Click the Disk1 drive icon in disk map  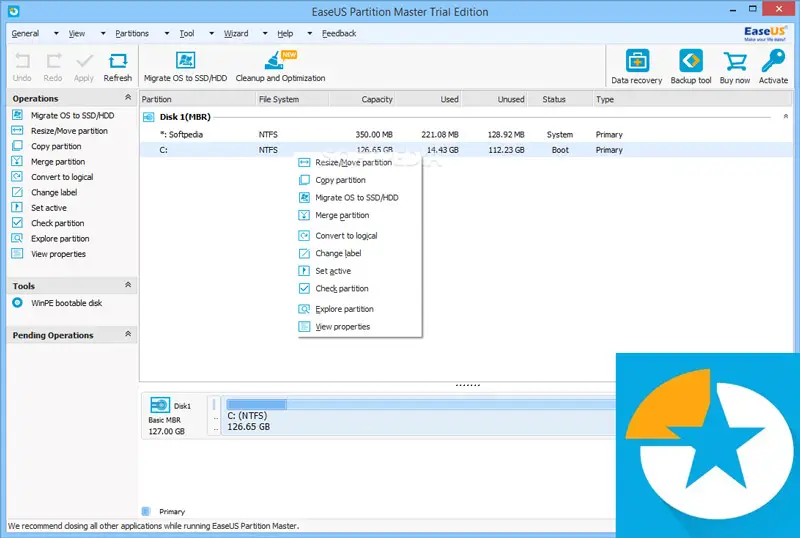tap(160, 405)
